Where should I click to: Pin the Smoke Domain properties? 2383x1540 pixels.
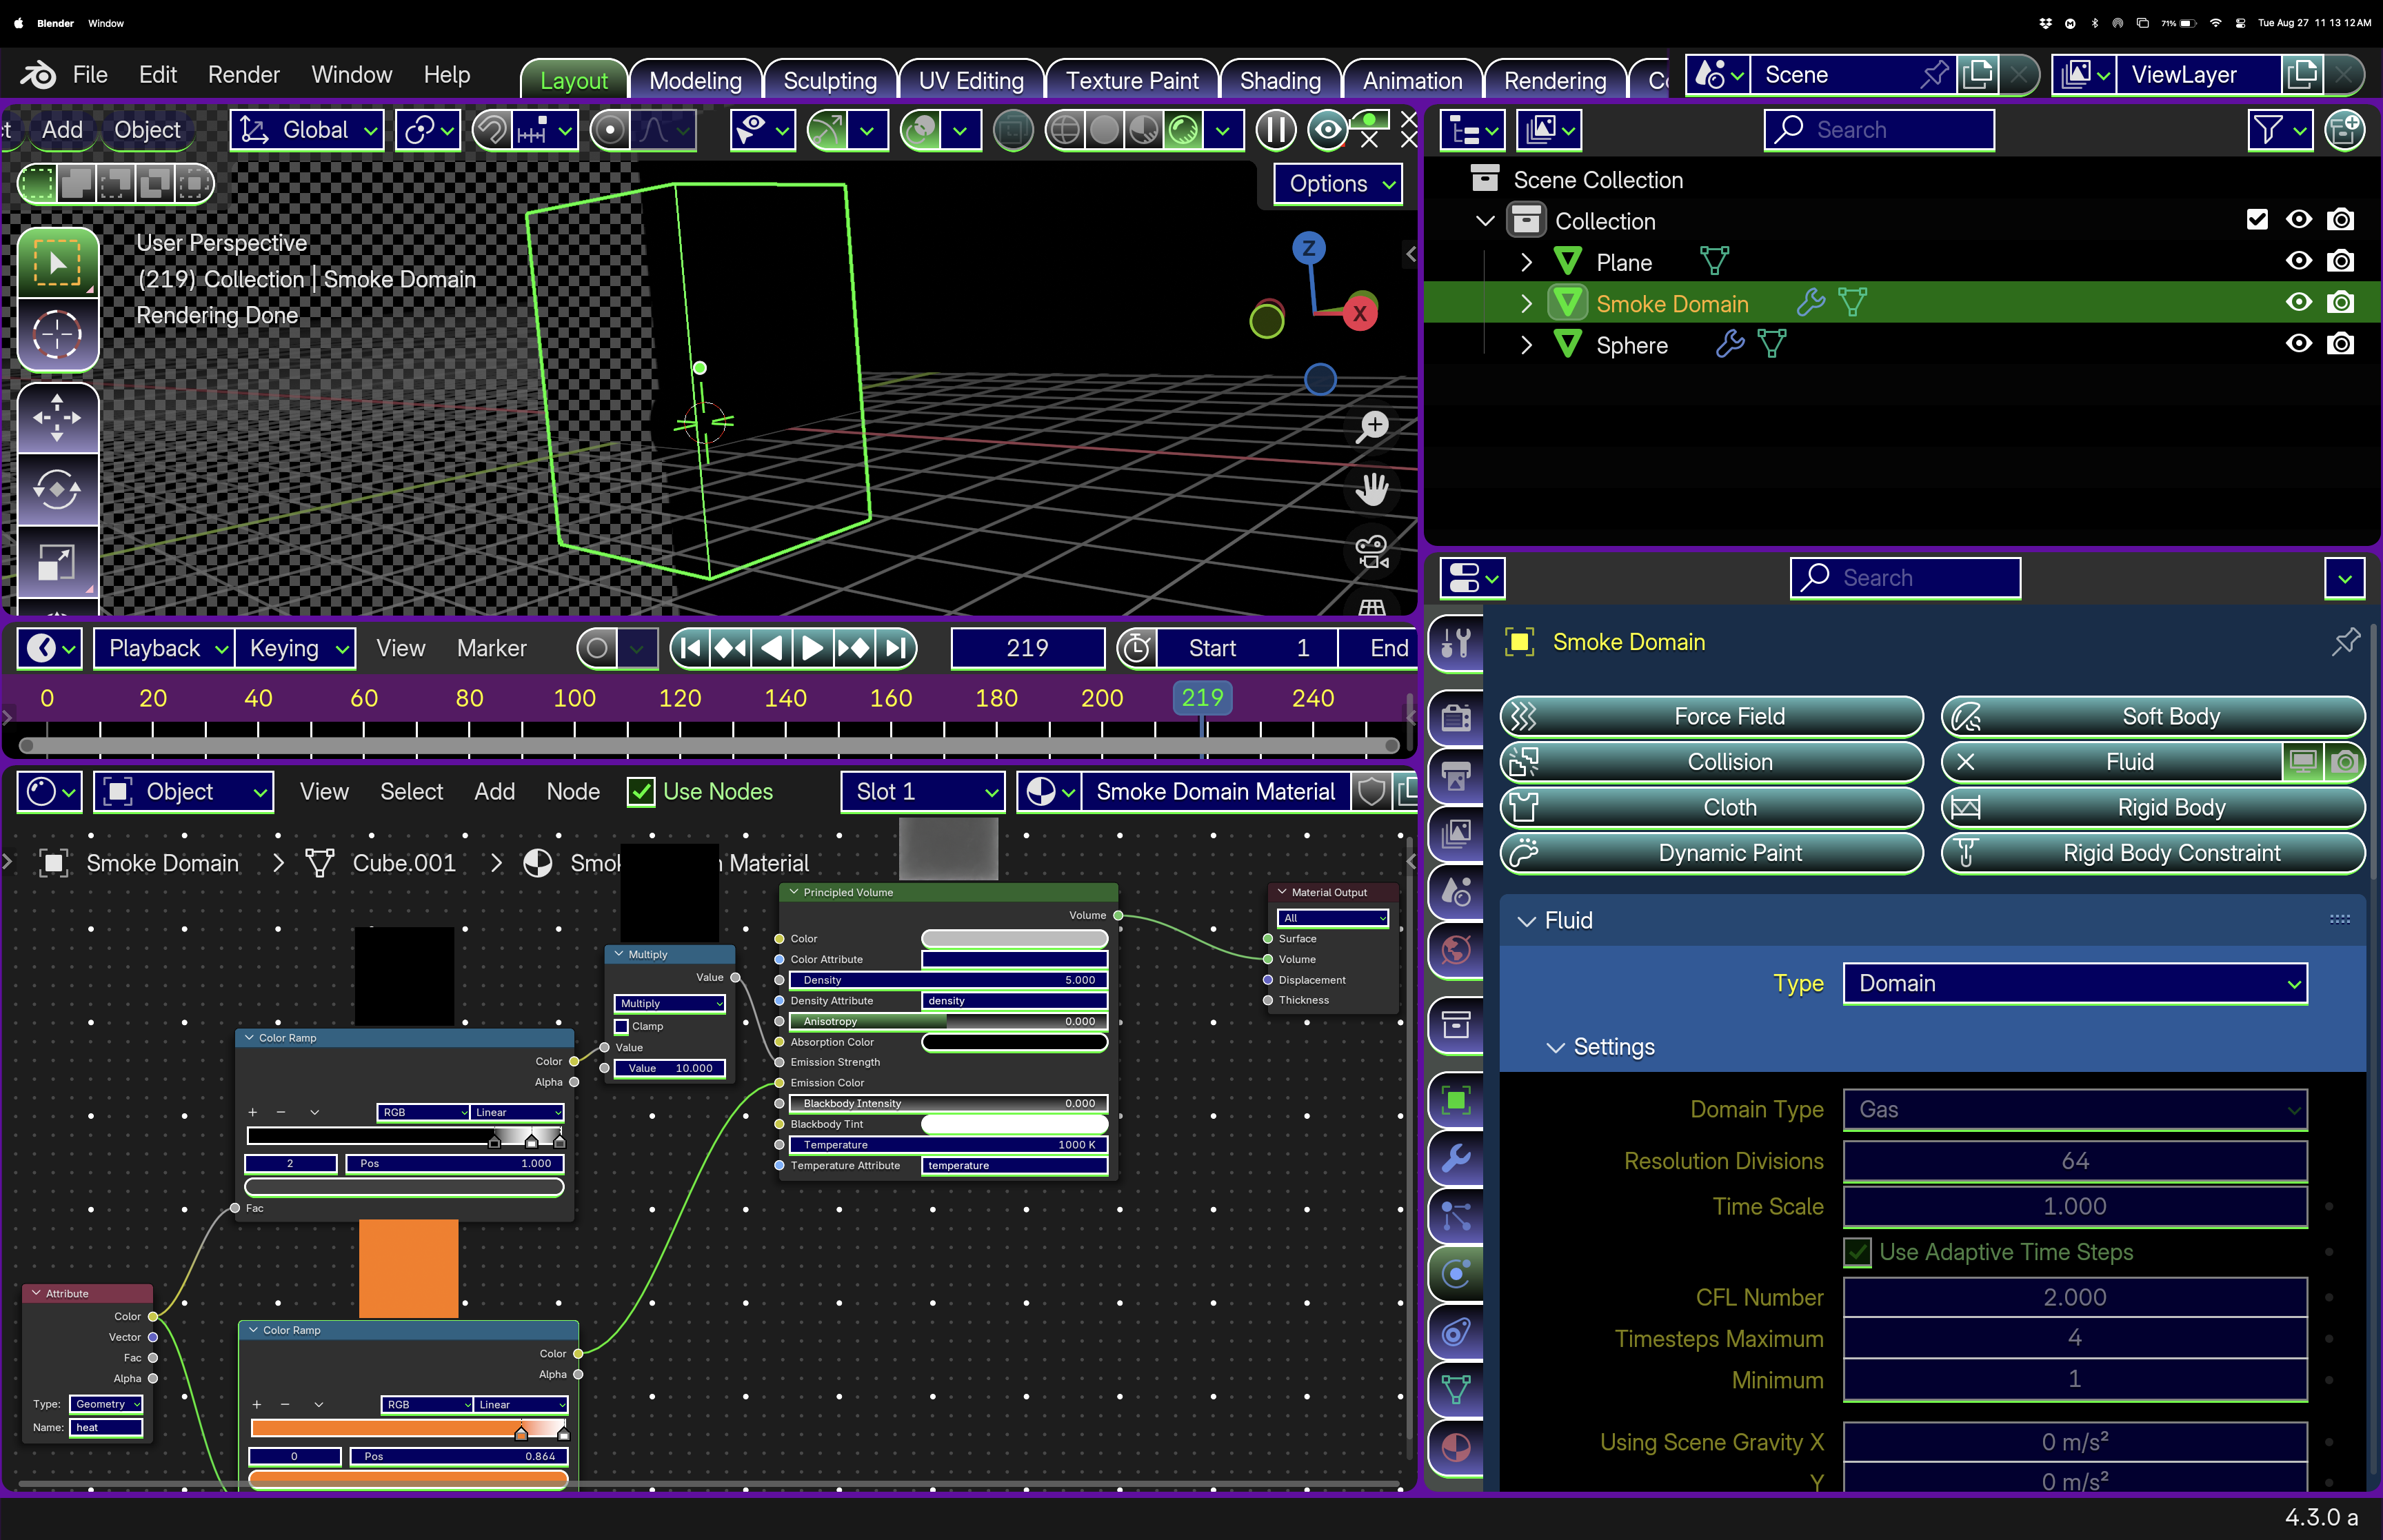point(2345,641)
